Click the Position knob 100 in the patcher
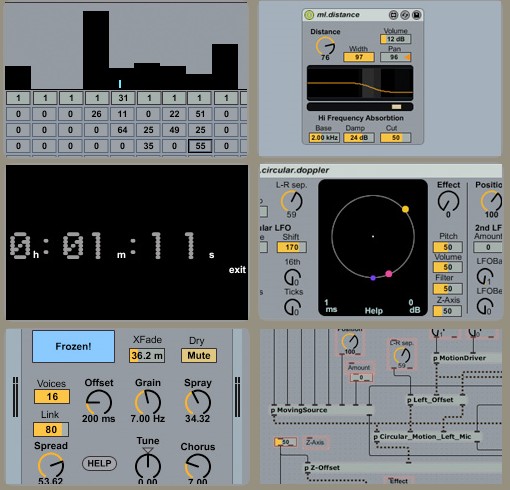510x490 pixels. click(x=350, y=342)
